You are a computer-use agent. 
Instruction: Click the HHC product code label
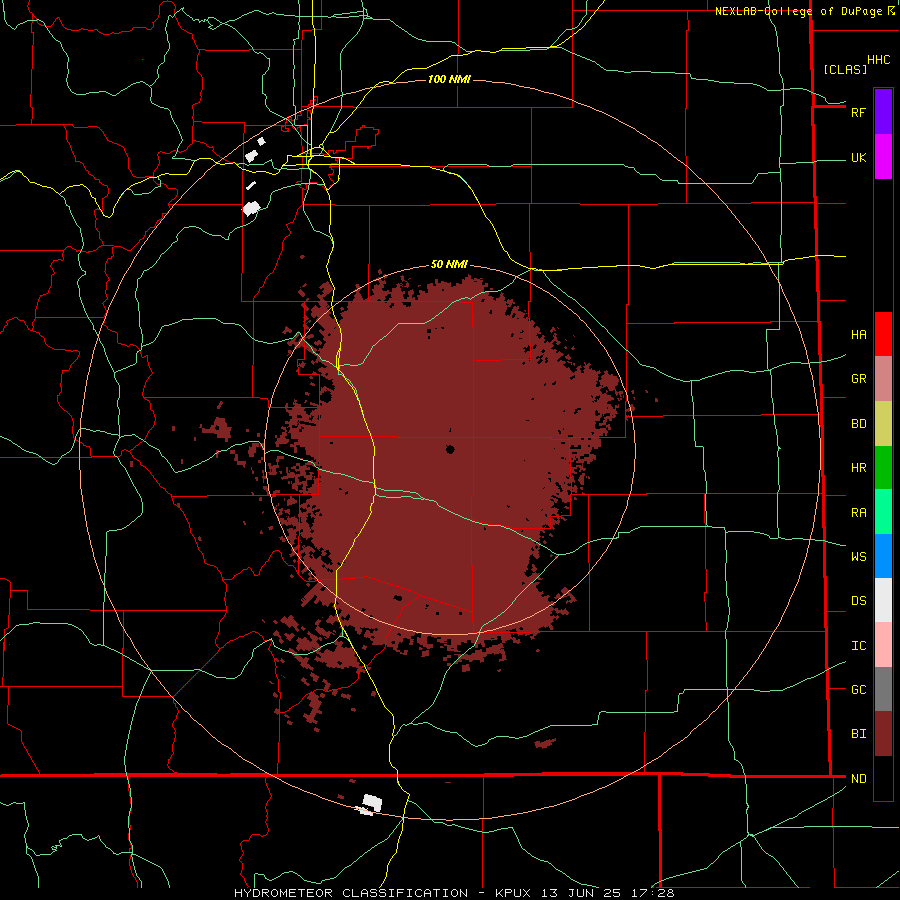[878, 60]
